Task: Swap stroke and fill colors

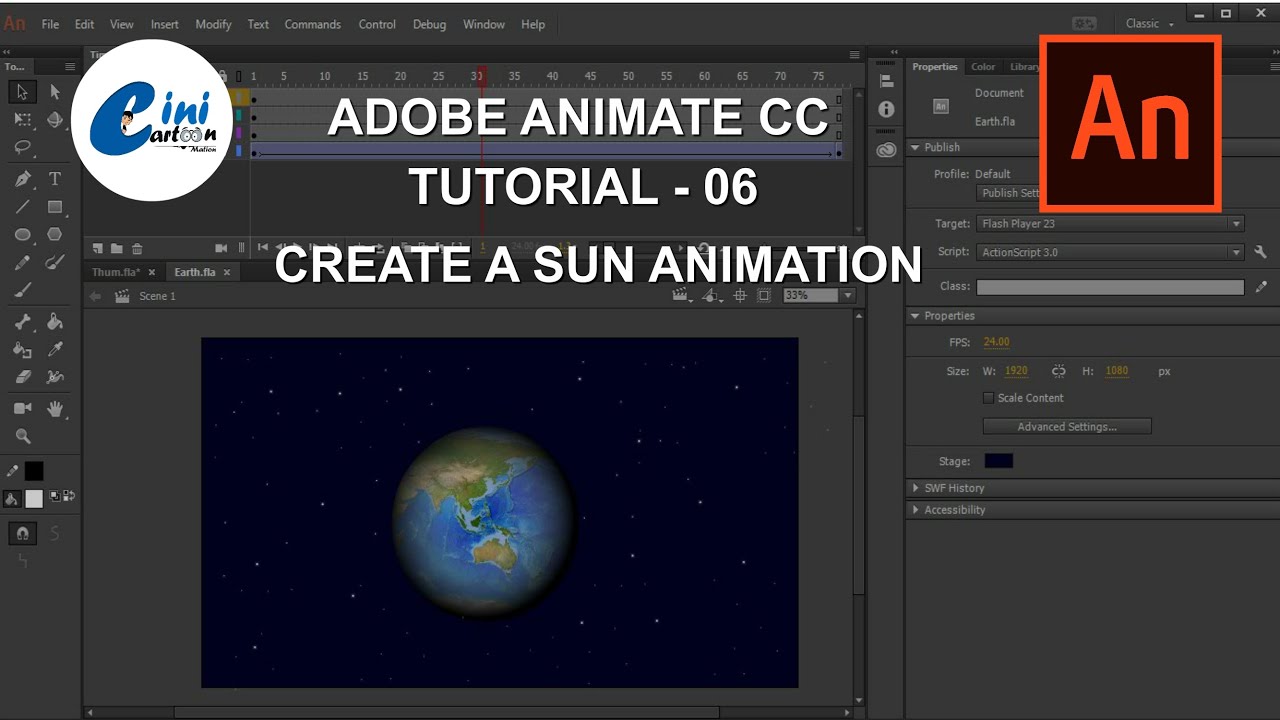Action: 70,496
